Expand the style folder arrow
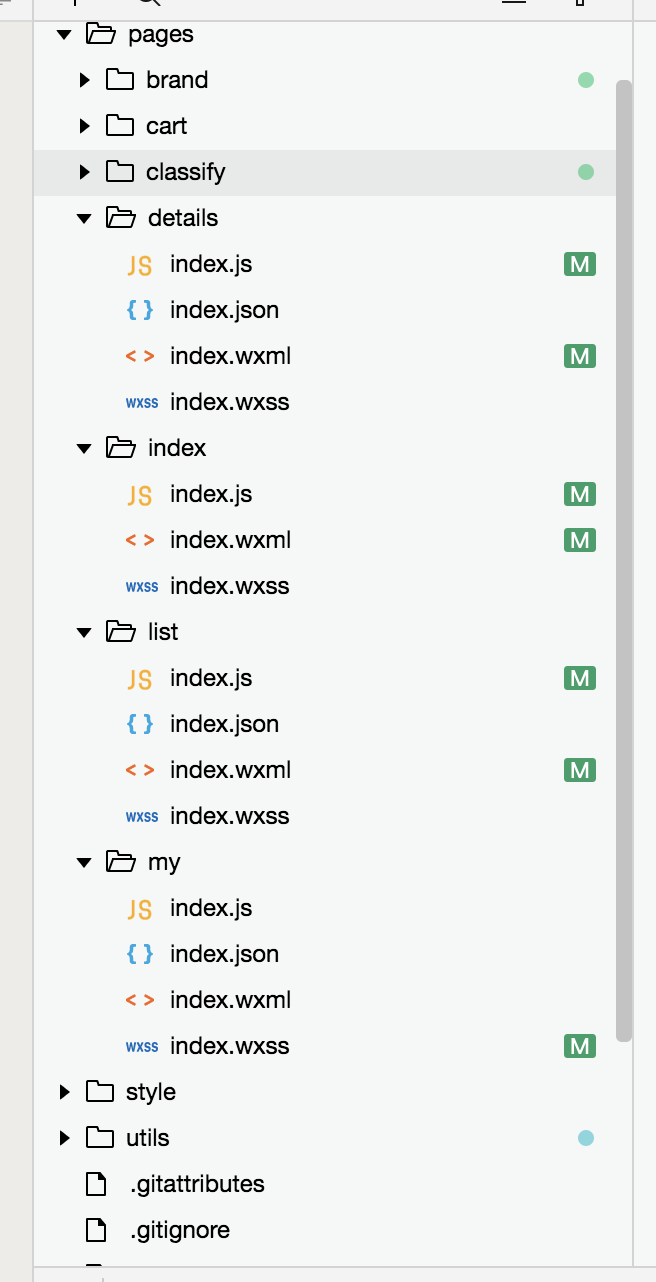Image resolution: width=656 pixels, height=1282 pixels. pyautogui.click(x=65, y=1092)
